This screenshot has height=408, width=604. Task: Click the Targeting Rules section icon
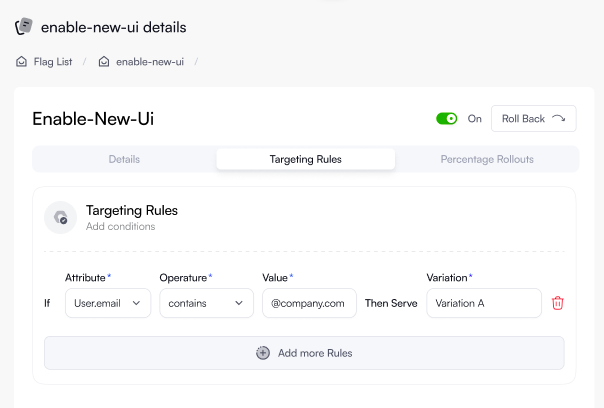(x=62, y=217)
